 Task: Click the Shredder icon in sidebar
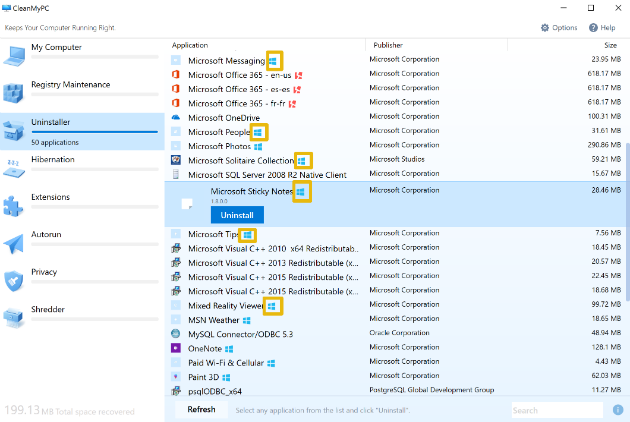(14, 318)
